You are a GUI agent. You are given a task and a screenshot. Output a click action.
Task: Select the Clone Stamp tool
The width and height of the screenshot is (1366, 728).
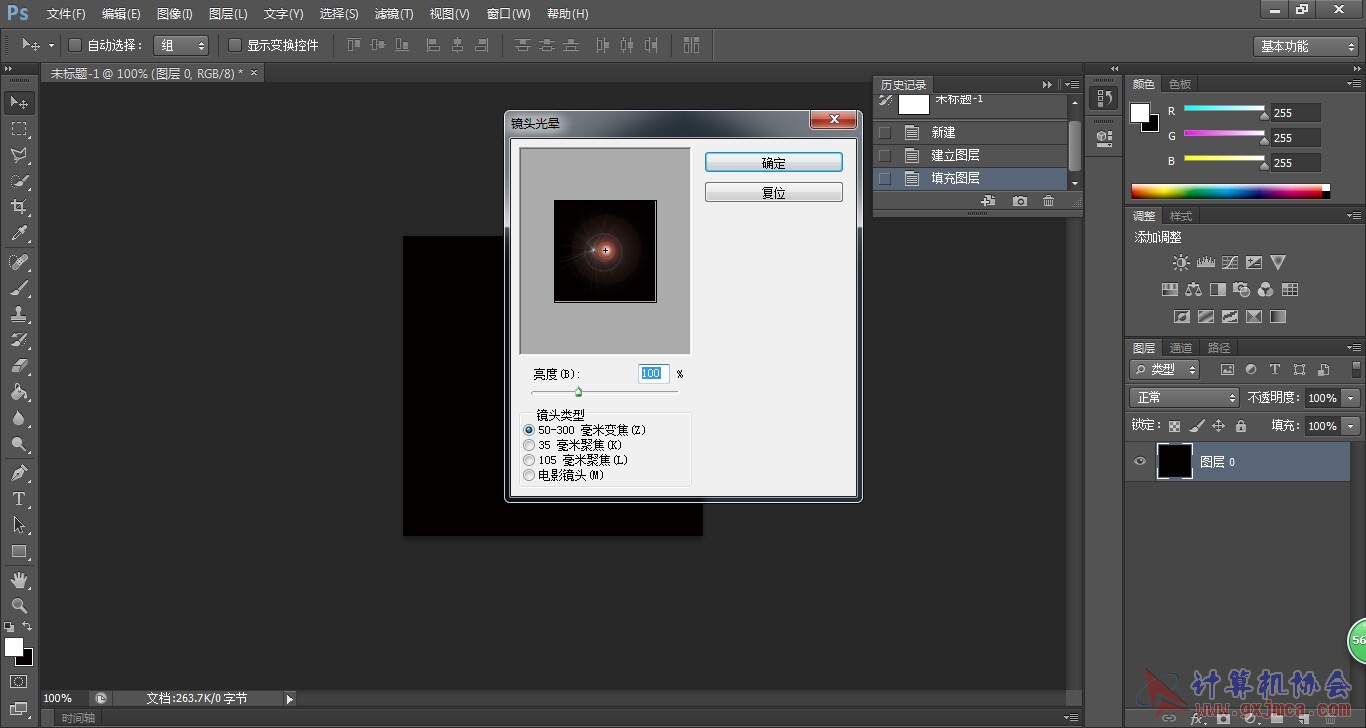[19, 314]
